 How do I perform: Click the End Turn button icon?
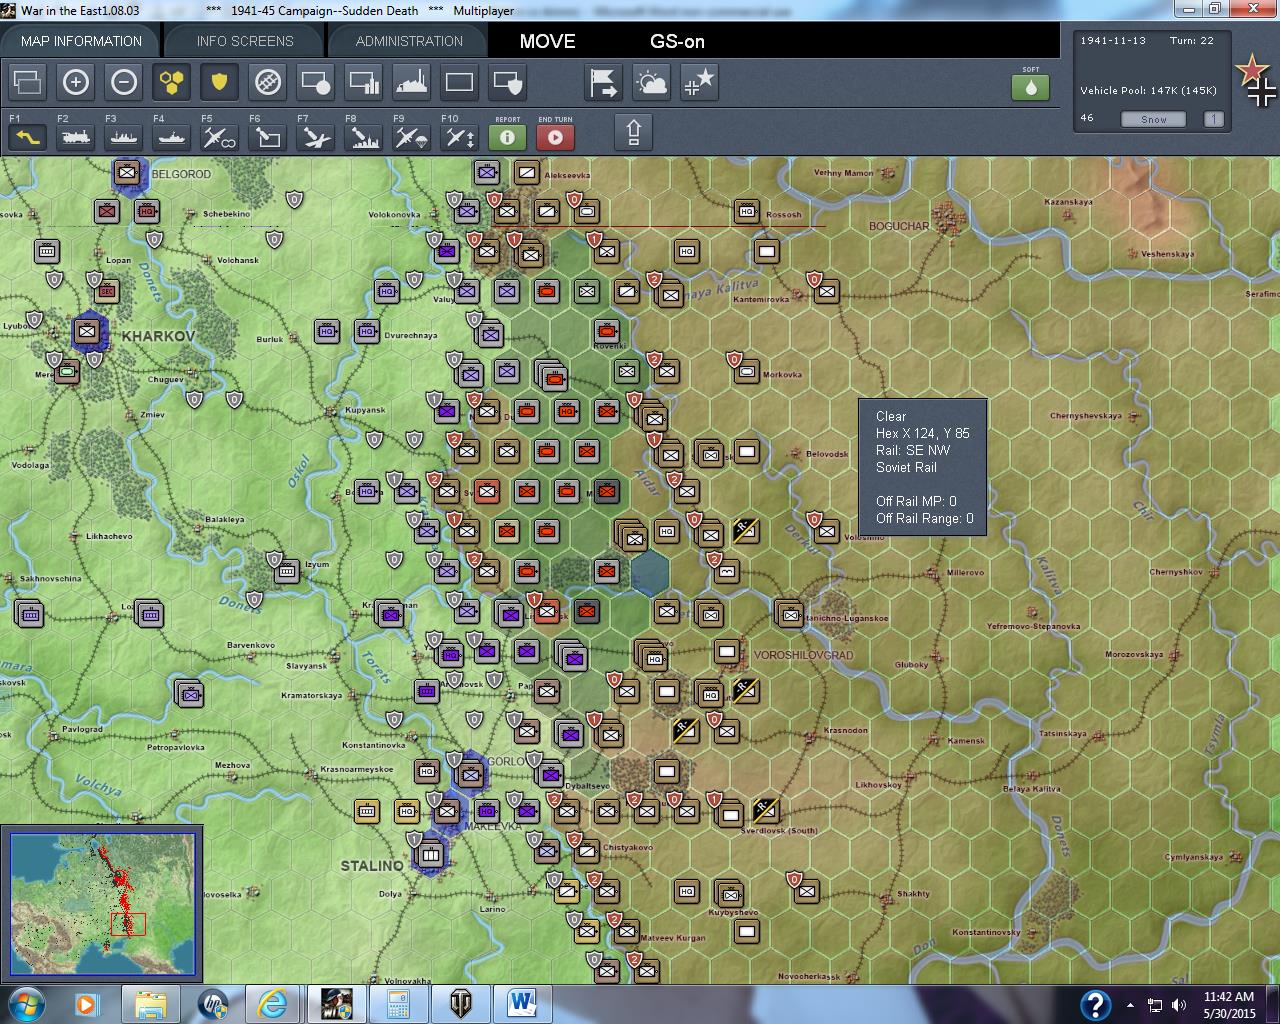pos(556,137)
